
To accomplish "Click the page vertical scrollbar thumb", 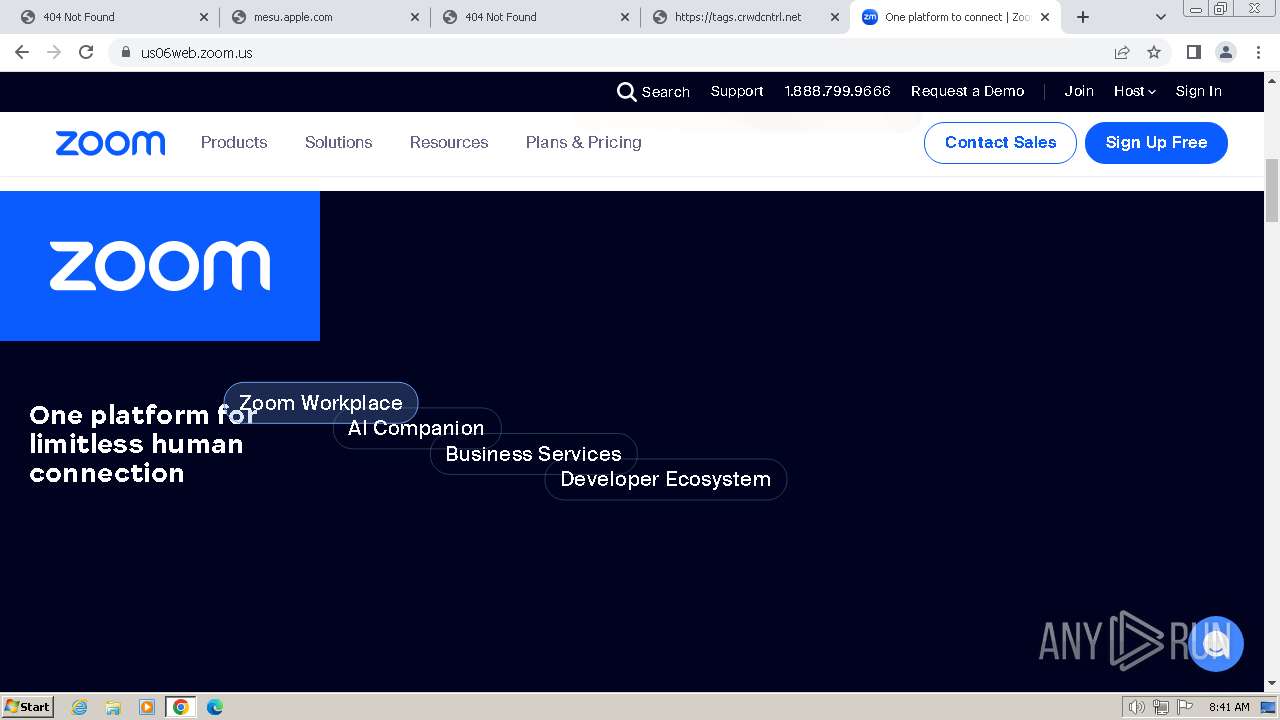I will point(1272,190).
